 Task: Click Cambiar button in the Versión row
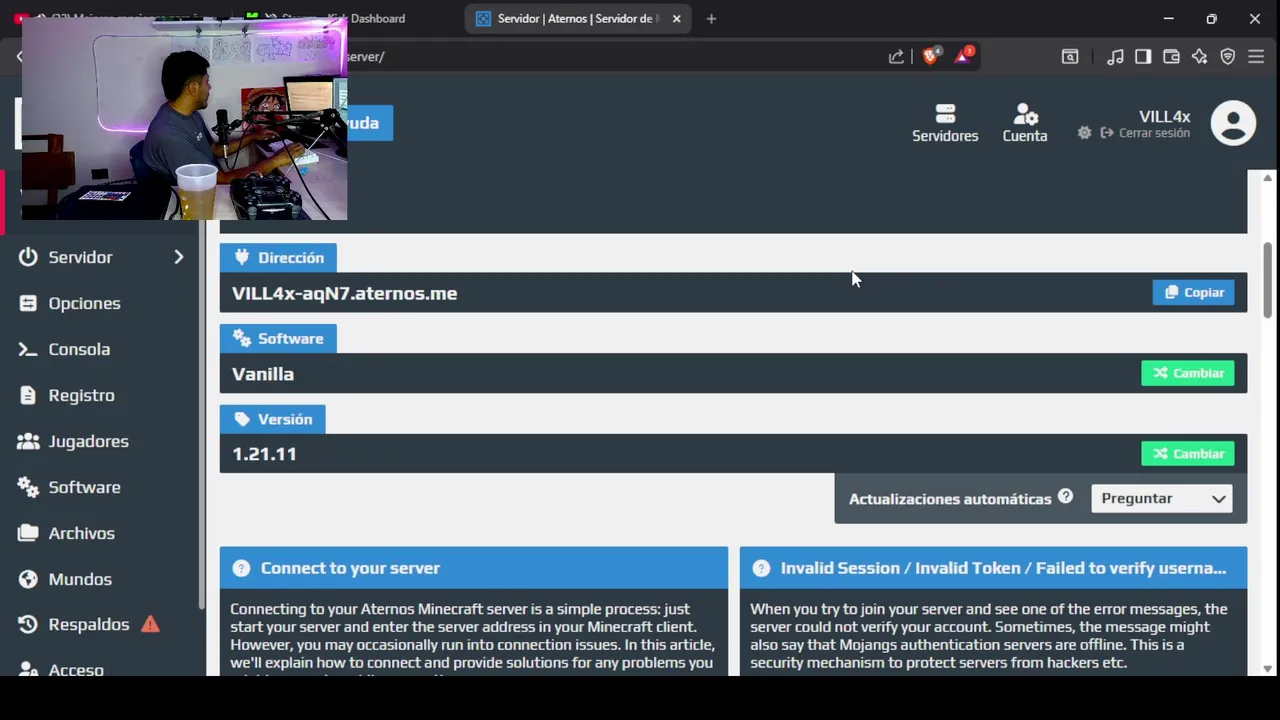tap(1188, 453)
